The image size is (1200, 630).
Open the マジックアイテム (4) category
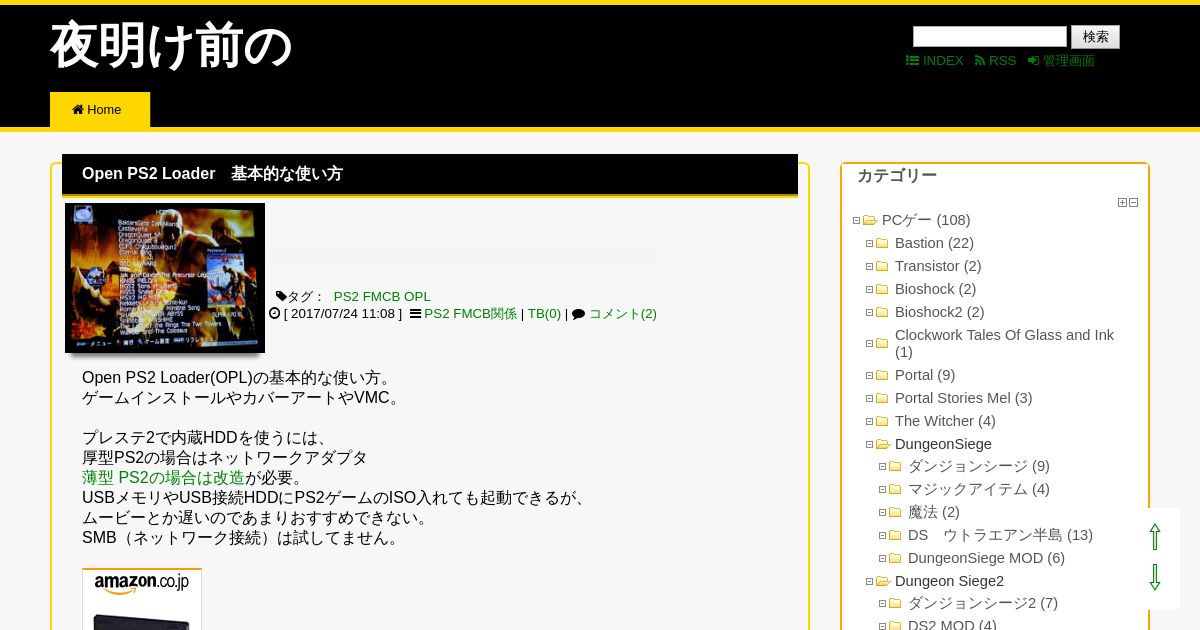pyautogui.click(x=978, y=489)
